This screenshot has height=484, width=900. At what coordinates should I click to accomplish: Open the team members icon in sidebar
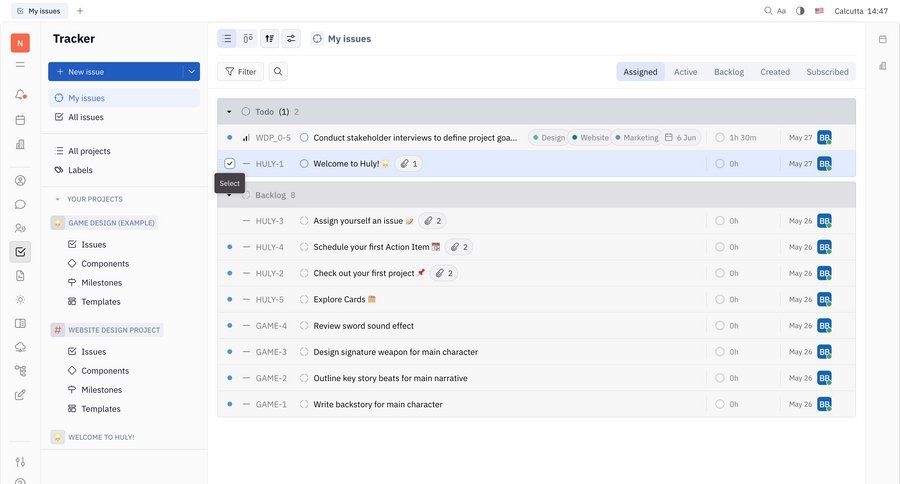[20, 228]
